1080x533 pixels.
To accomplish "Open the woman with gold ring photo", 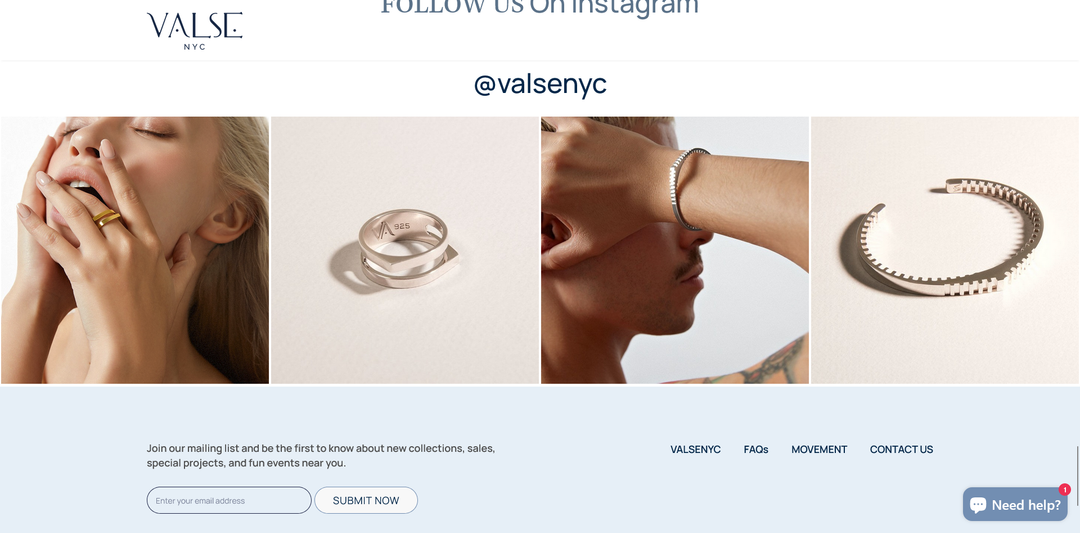I will pos(135,250).
